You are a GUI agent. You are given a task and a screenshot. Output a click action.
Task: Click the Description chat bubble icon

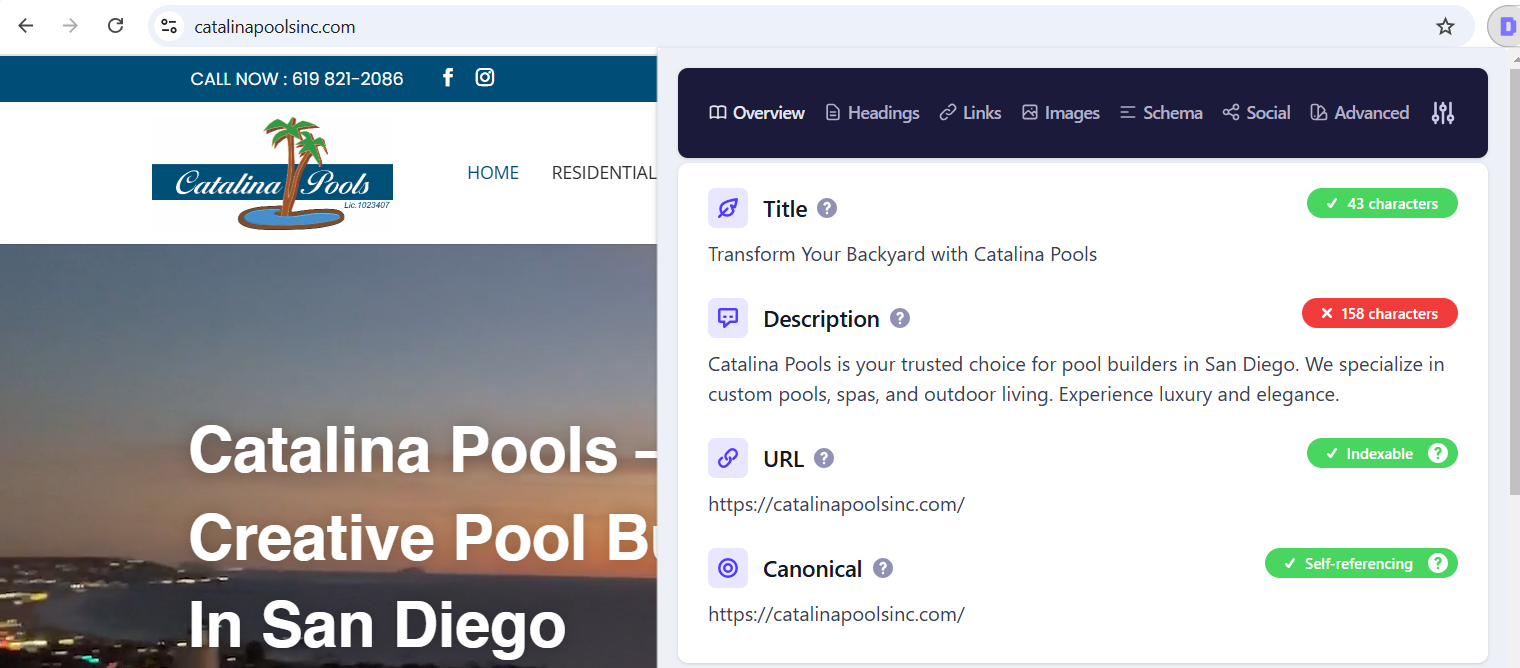coord(728,319)
